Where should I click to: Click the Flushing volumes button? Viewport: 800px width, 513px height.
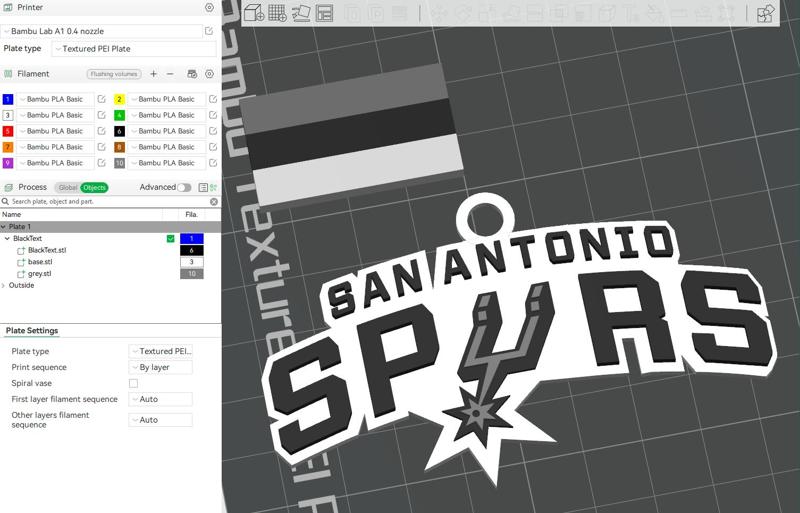pos(114,74)
